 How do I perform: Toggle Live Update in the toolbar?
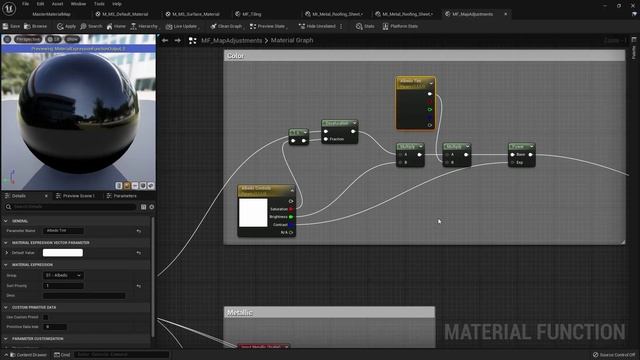pyautogui.click(x=182, y=26)
